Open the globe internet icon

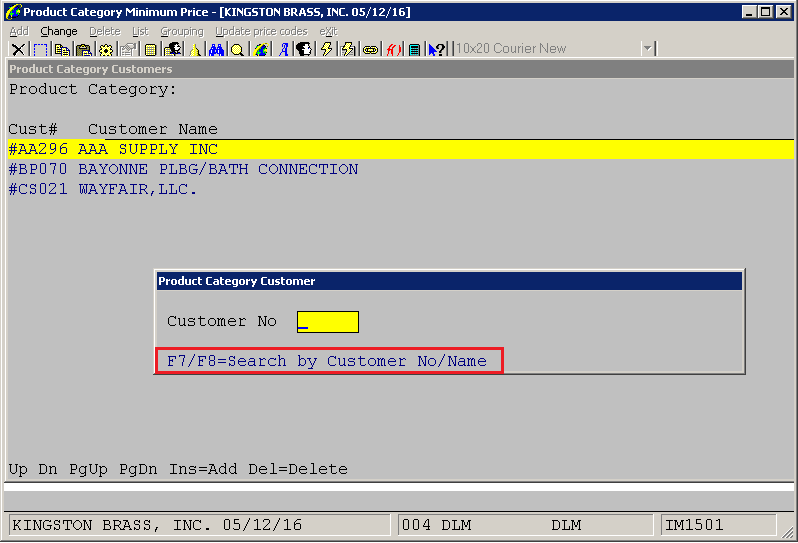(261, 49)
